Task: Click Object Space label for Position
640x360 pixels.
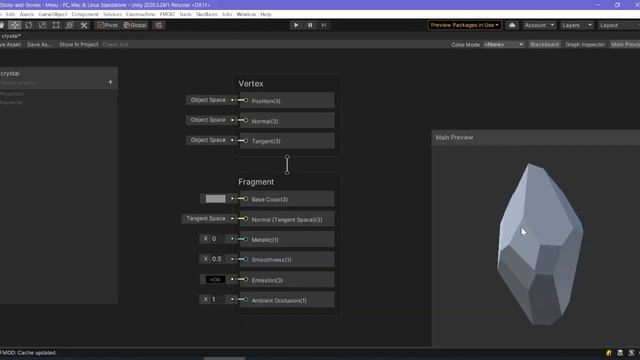Action: point(208,100)
